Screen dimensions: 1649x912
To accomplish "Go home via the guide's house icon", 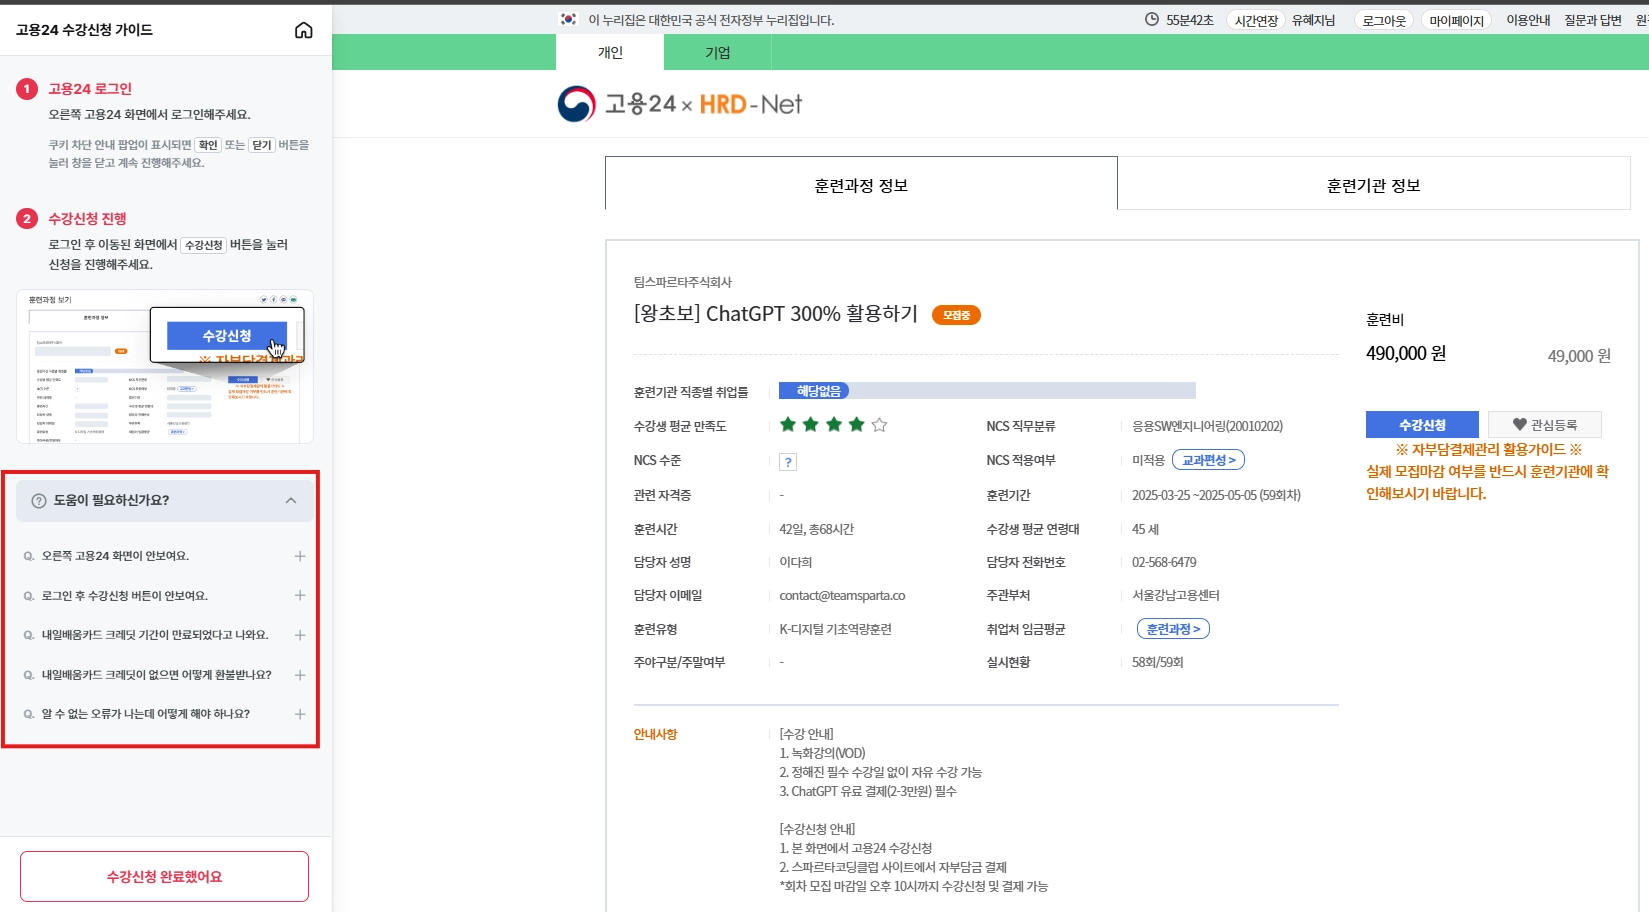I will pos(304,30).
